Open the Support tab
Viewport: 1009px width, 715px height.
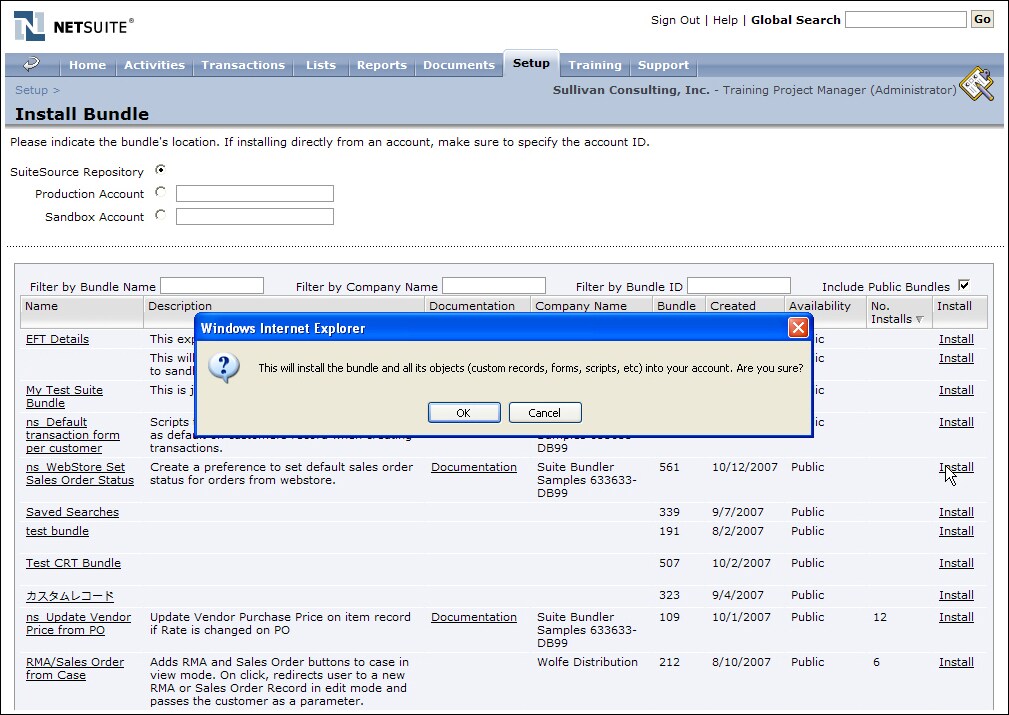coord(663,65)
